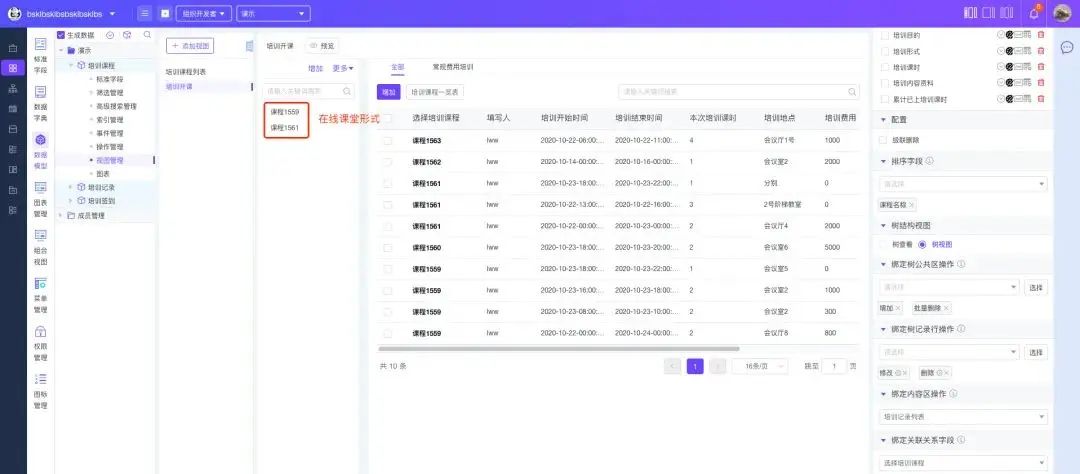This screenshot has width=1080, height=474.
Task: Open the notification bell
Action: point(1034,13)
